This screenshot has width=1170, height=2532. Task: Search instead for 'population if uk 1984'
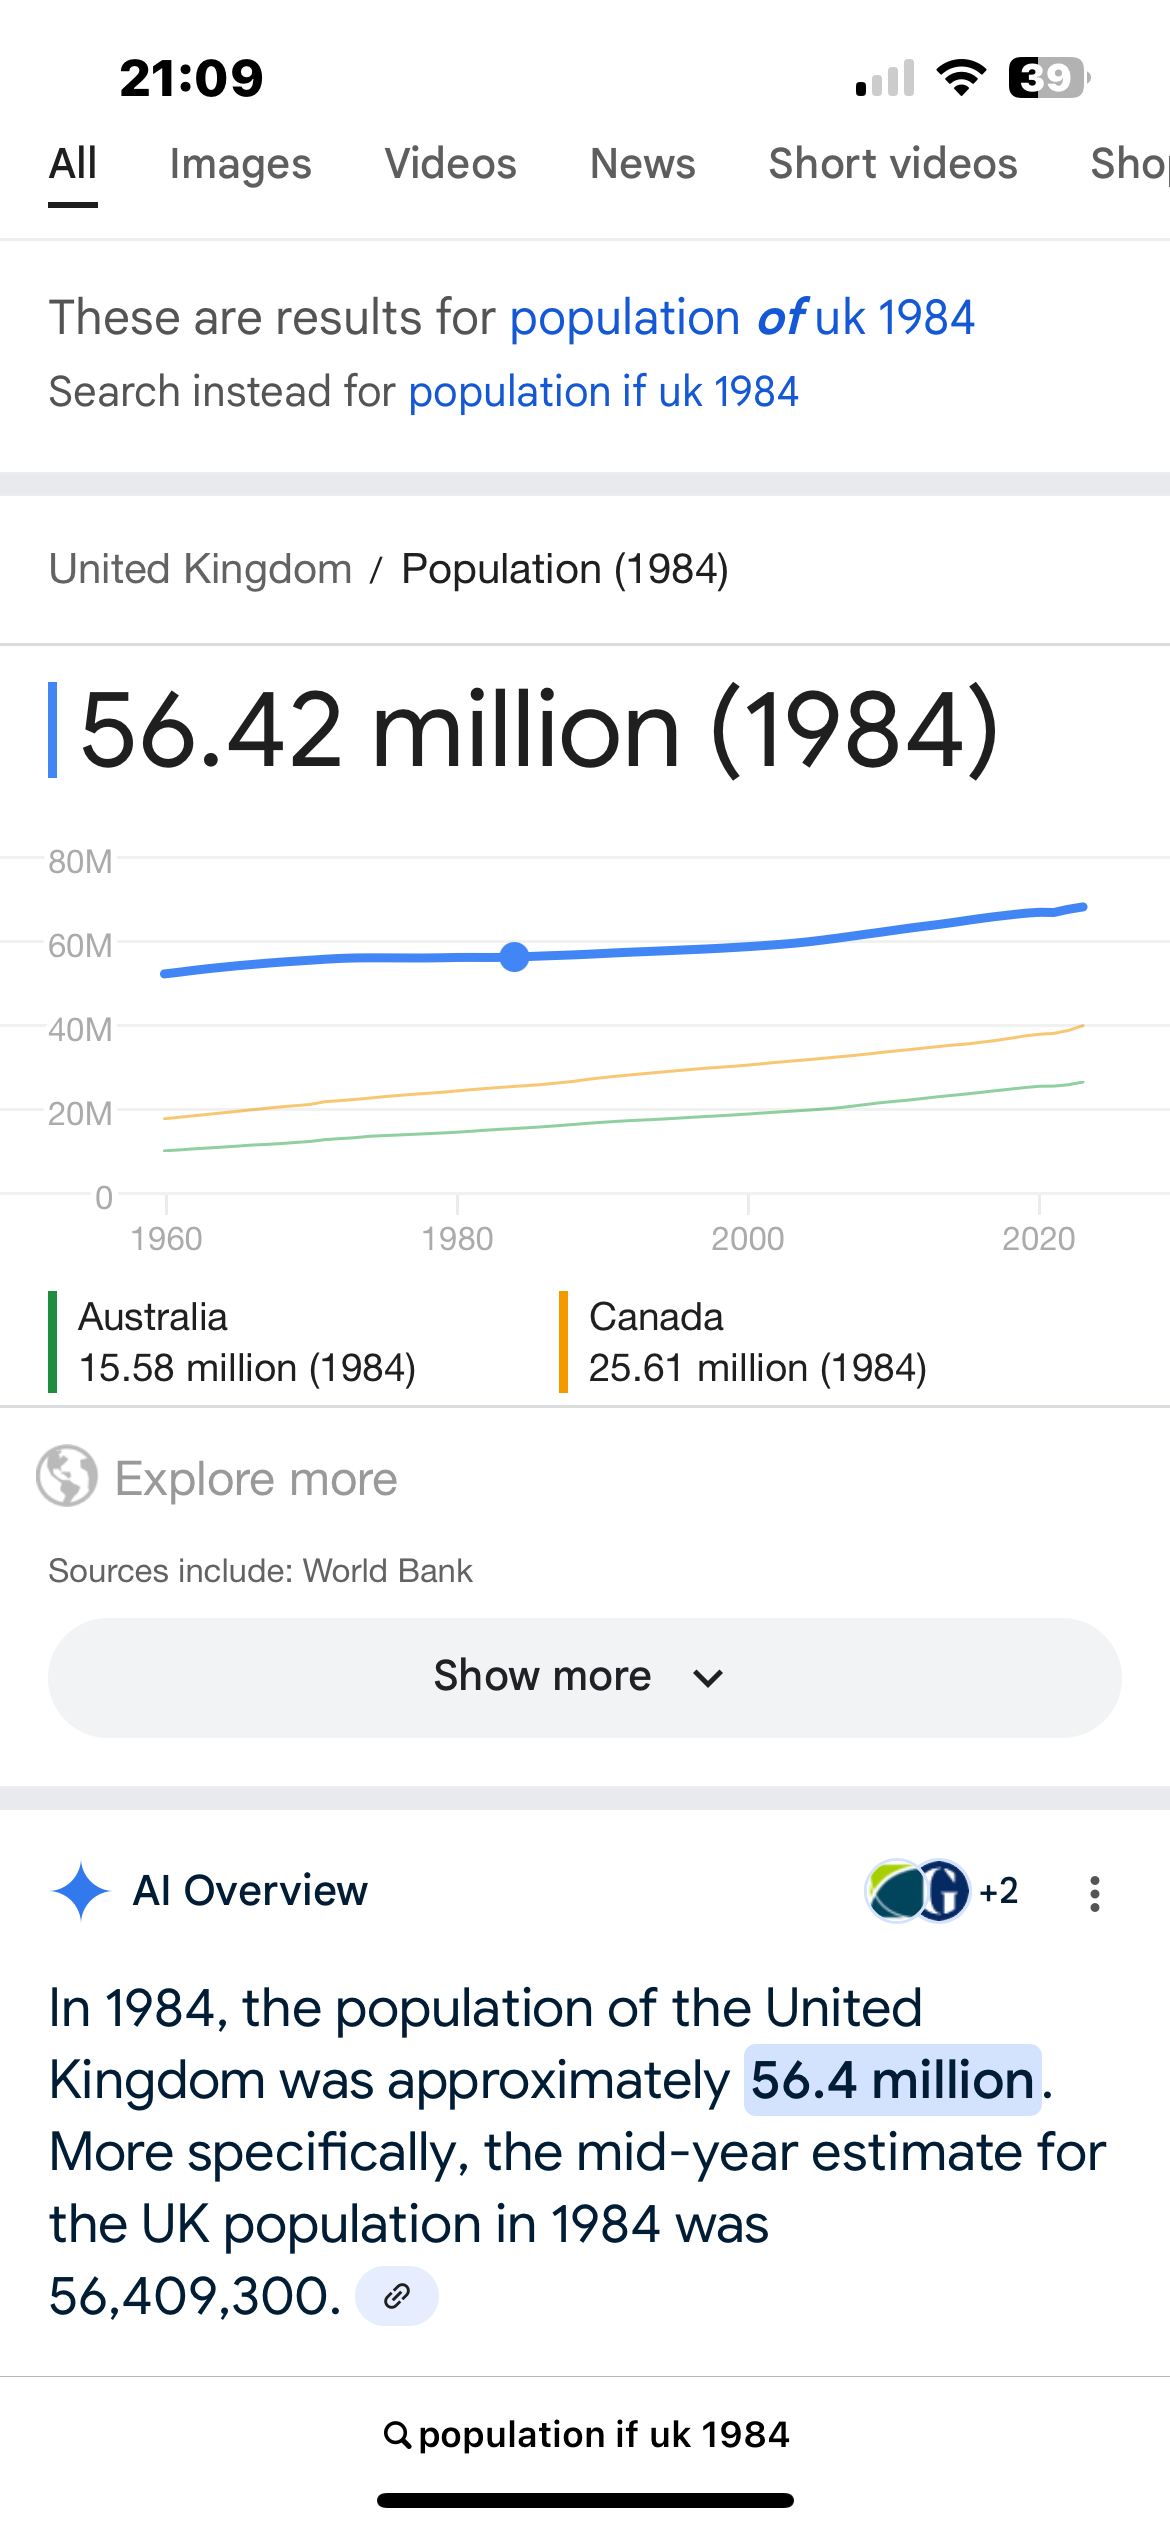[603, 392]
